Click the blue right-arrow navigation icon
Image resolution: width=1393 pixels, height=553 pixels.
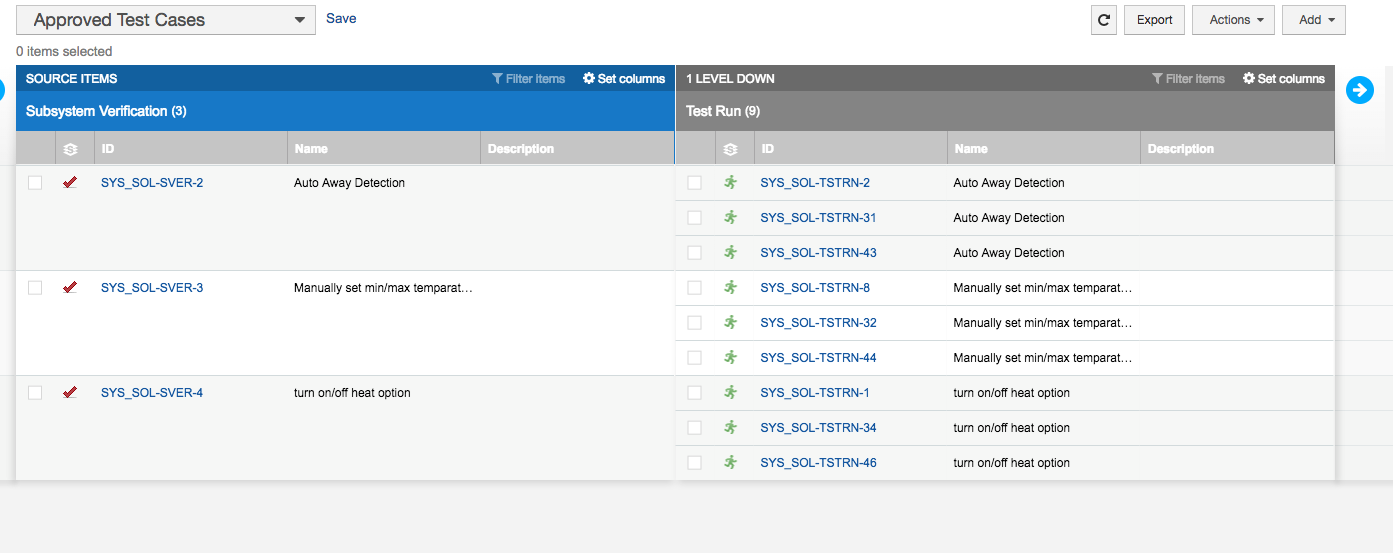1360,90
